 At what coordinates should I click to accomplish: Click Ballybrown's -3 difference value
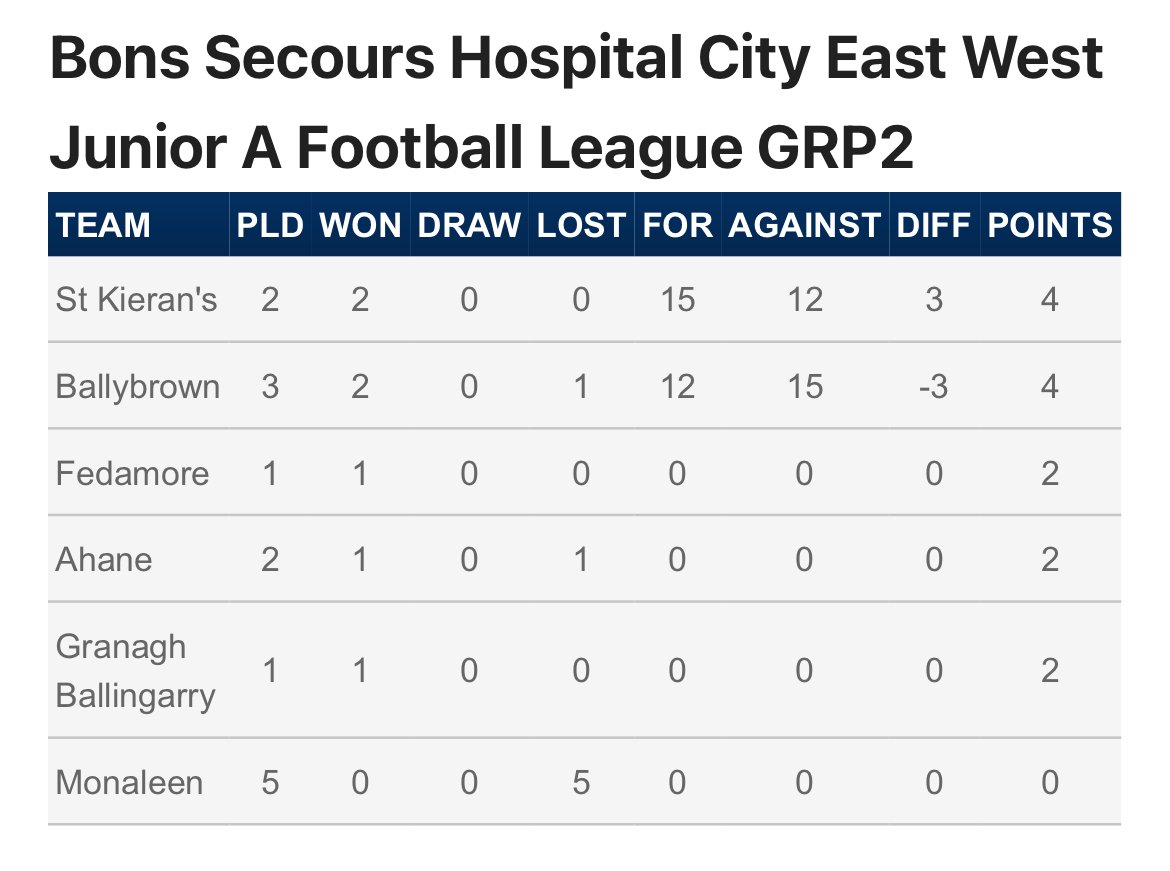pos(933,386)
